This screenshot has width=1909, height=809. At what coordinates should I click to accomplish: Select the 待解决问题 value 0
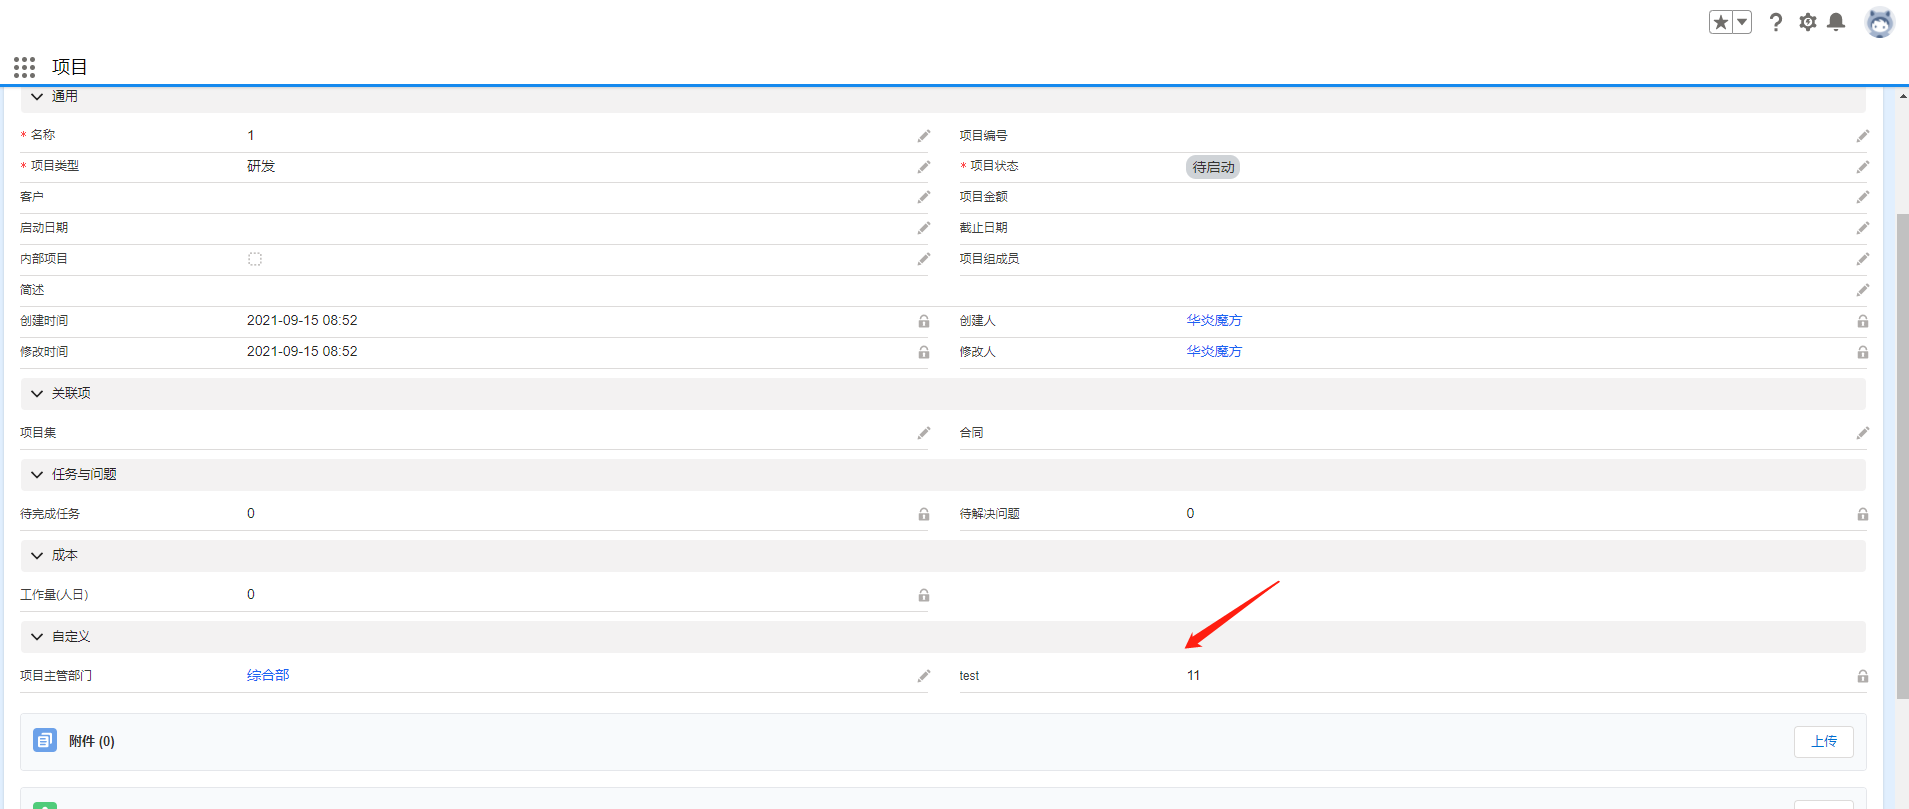(x=1190, y=514)
